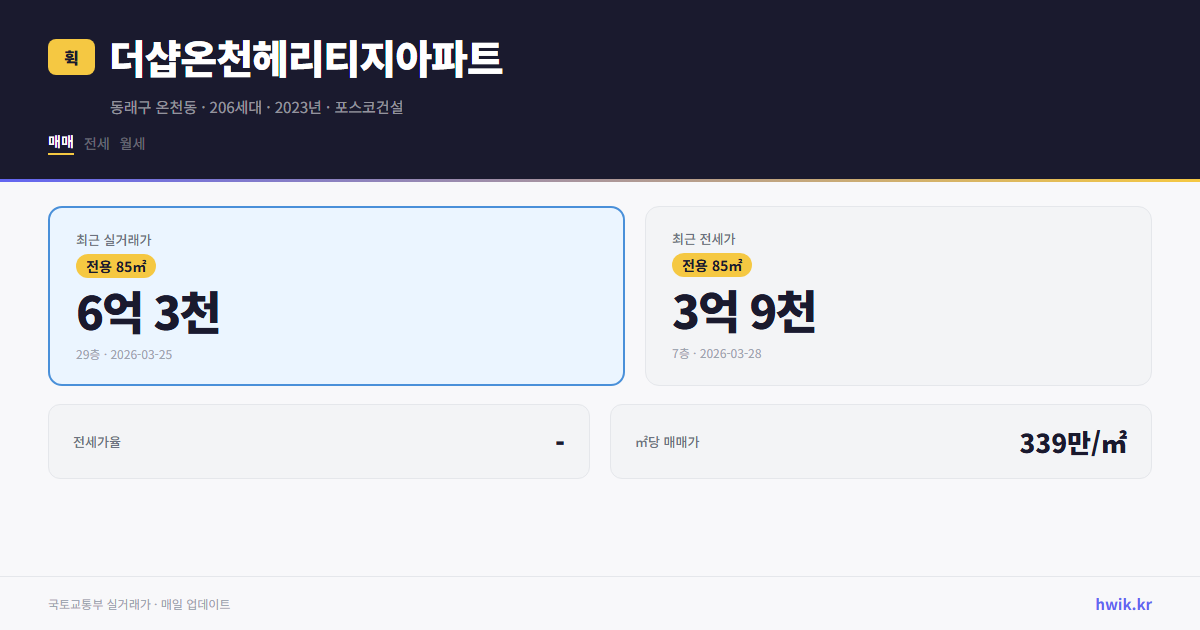The width and height of the screenshot is (1200, 630).
Task: Click the dash value in 전세가율
Action: 562,441
